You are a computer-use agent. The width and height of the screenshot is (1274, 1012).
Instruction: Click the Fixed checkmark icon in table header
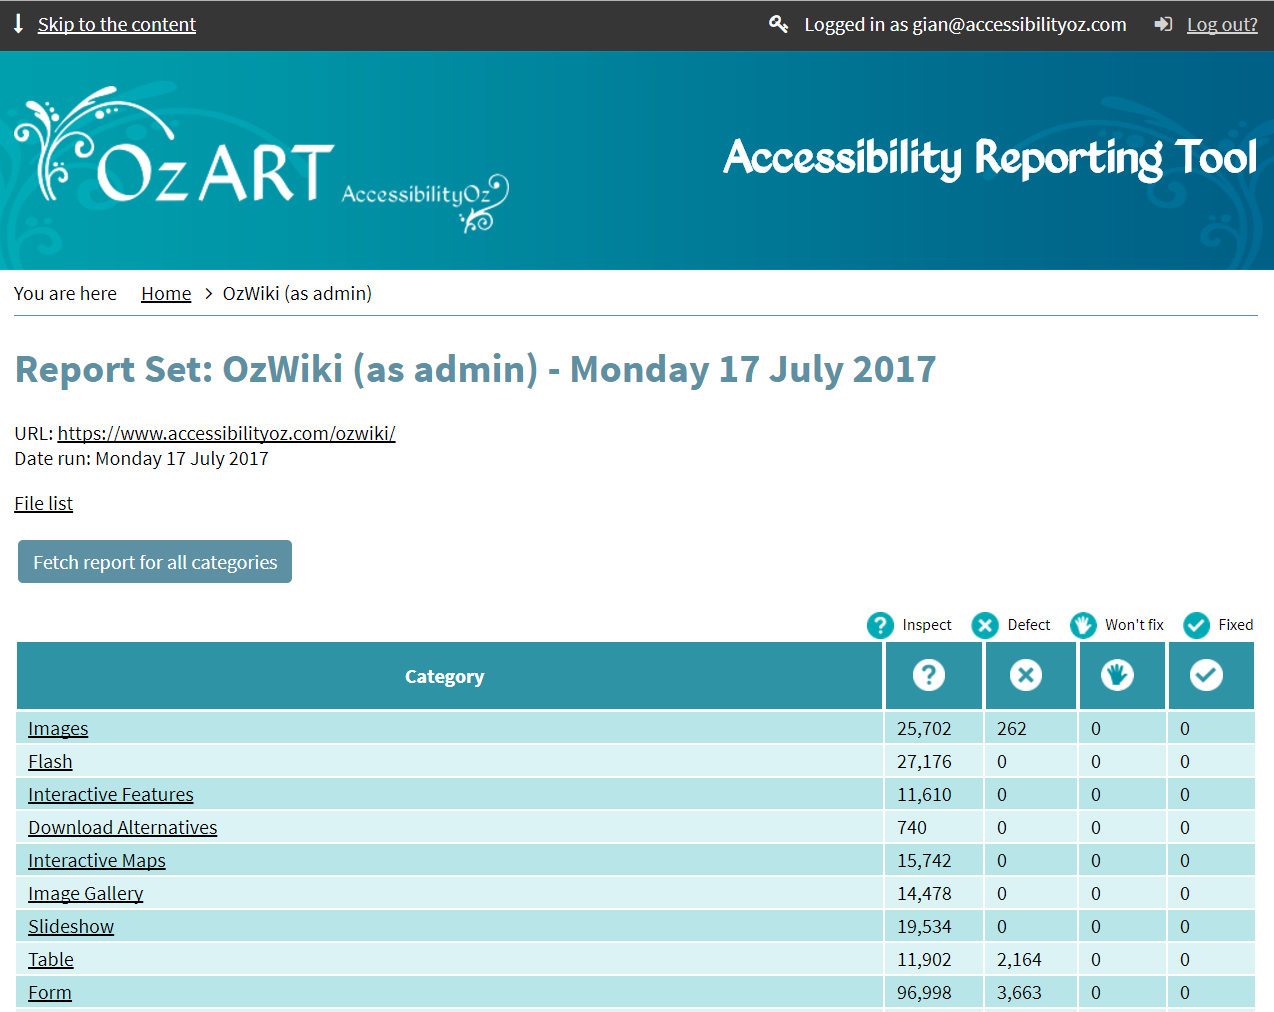pyautogui.click(x=1206, y=675)
